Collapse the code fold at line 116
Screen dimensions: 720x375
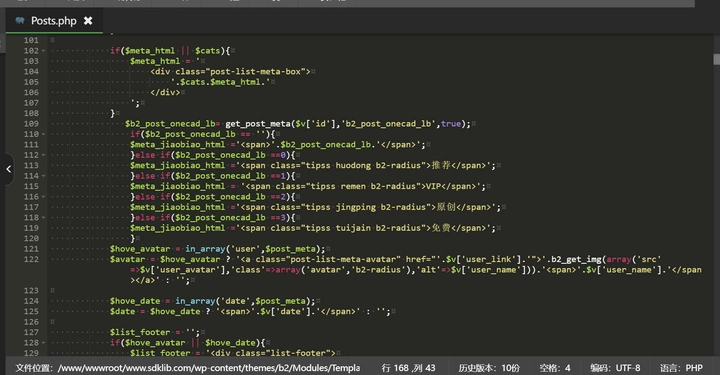pos(44,197)
